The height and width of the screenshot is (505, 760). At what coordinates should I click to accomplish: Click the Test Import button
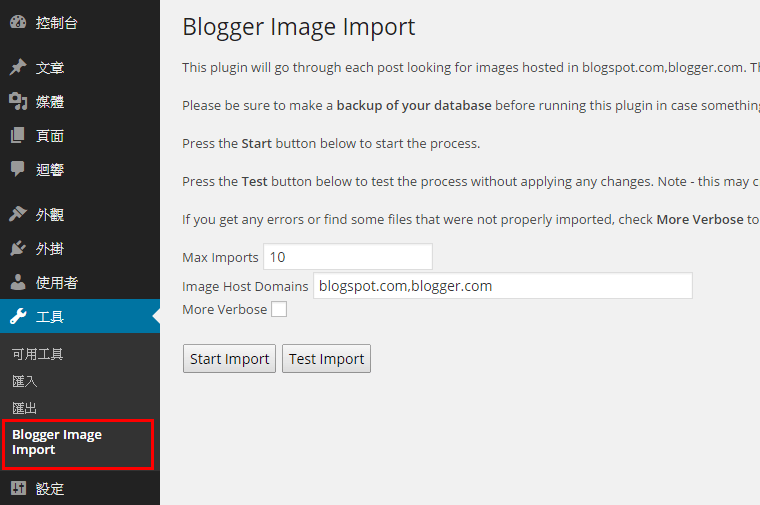pyautogui.click(x=326, y=359)
